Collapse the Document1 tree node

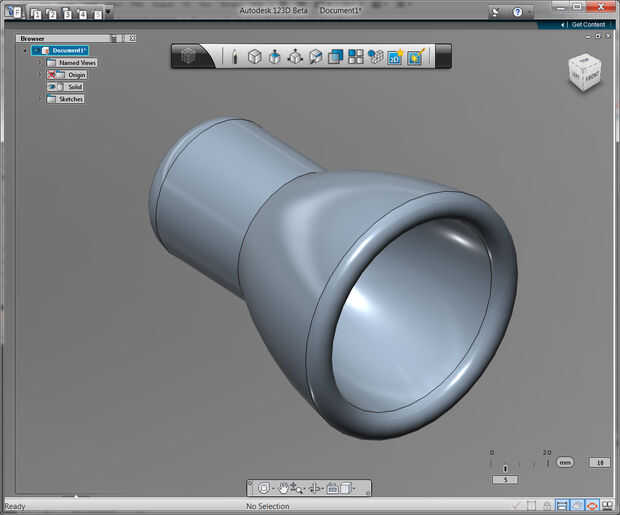click(25, 51)
